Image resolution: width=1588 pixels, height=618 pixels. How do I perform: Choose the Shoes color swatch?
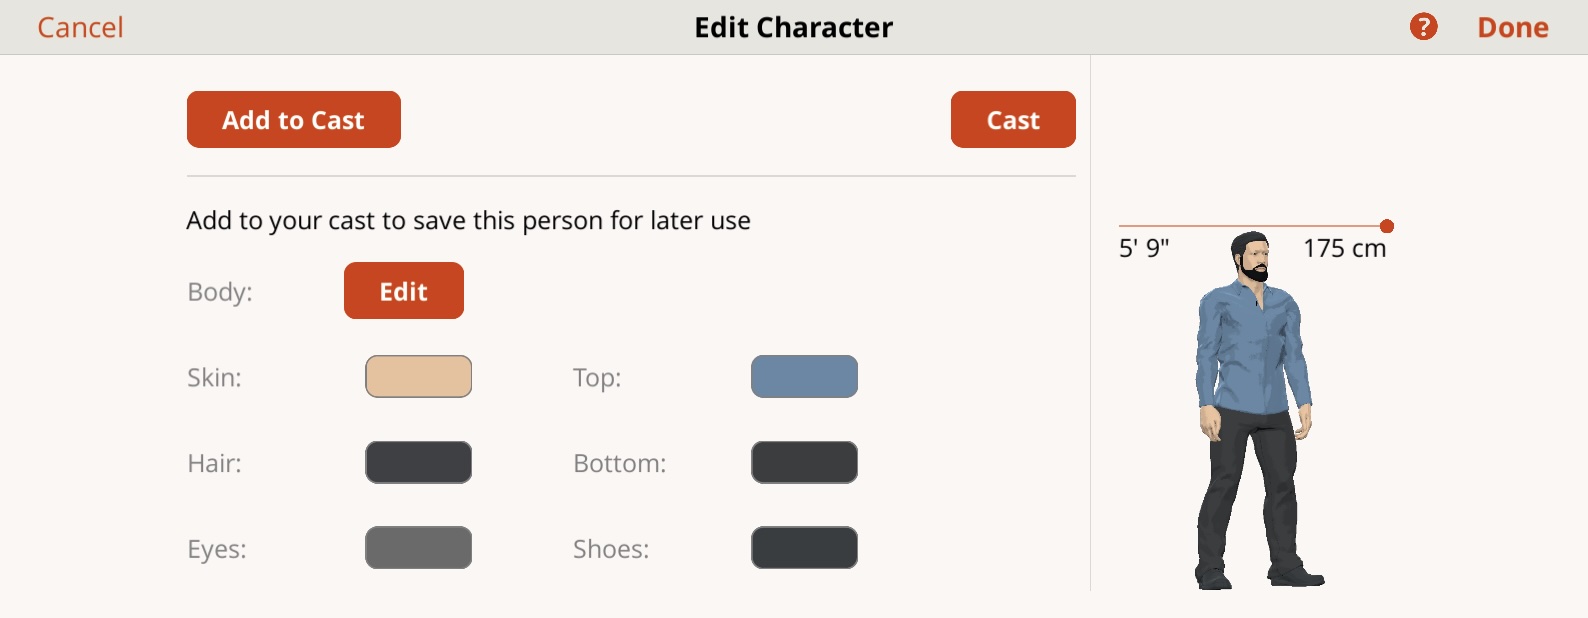coord(804,548)
